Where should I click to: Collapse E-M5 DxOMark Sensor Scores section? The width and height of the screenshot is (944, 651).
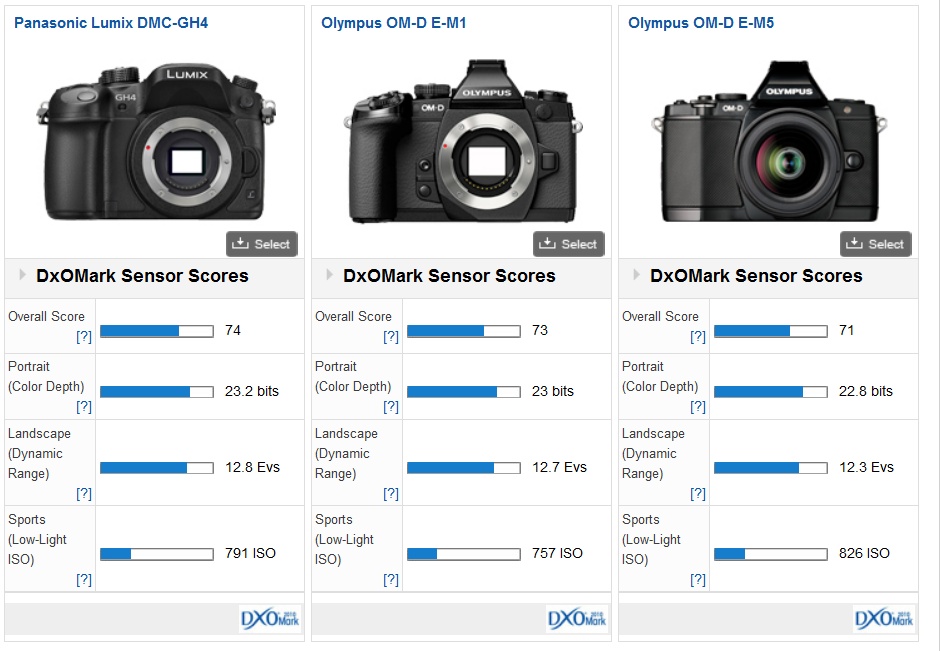(636, 275)
